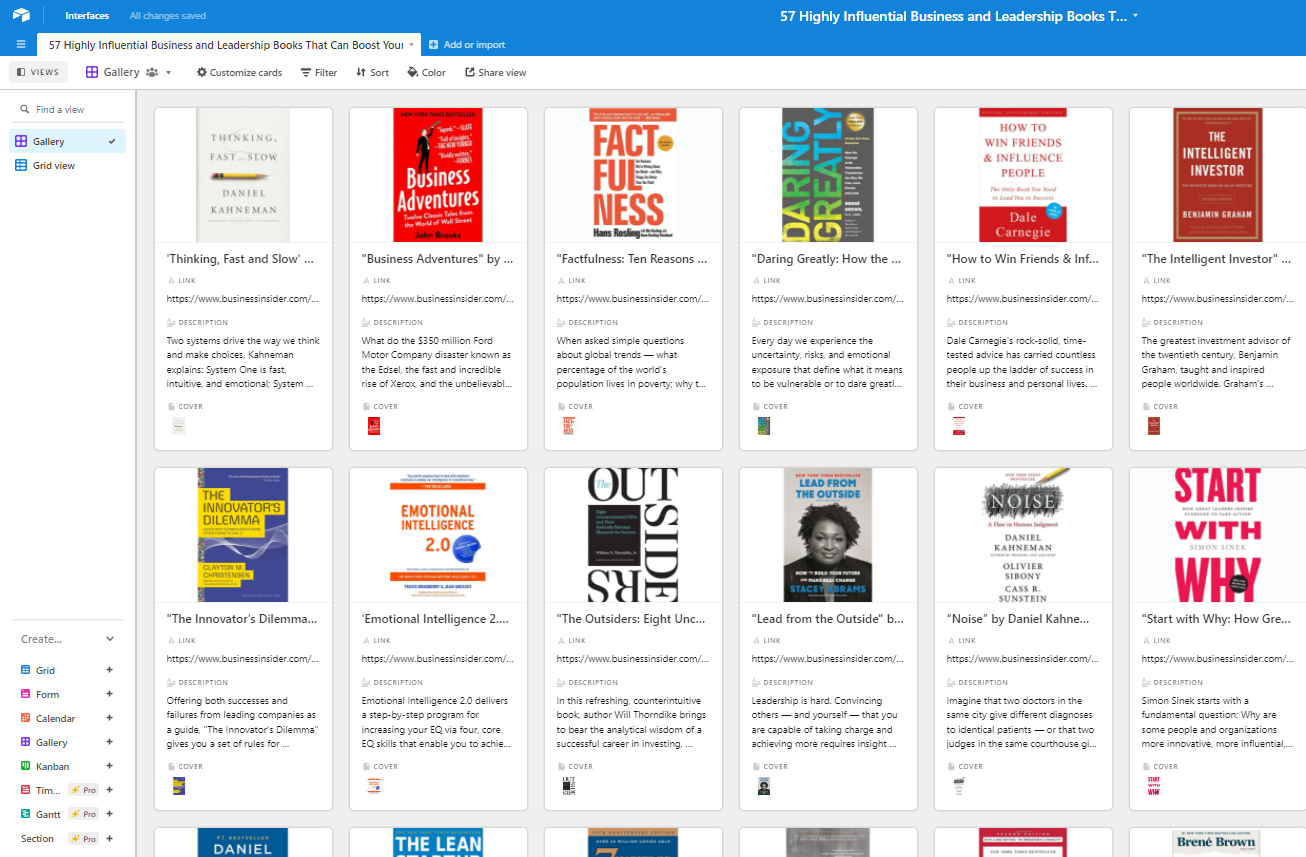The width and height of the screenshot is (1306, 857).
Task: Add a new Section with plus
Action: point(110,838)
